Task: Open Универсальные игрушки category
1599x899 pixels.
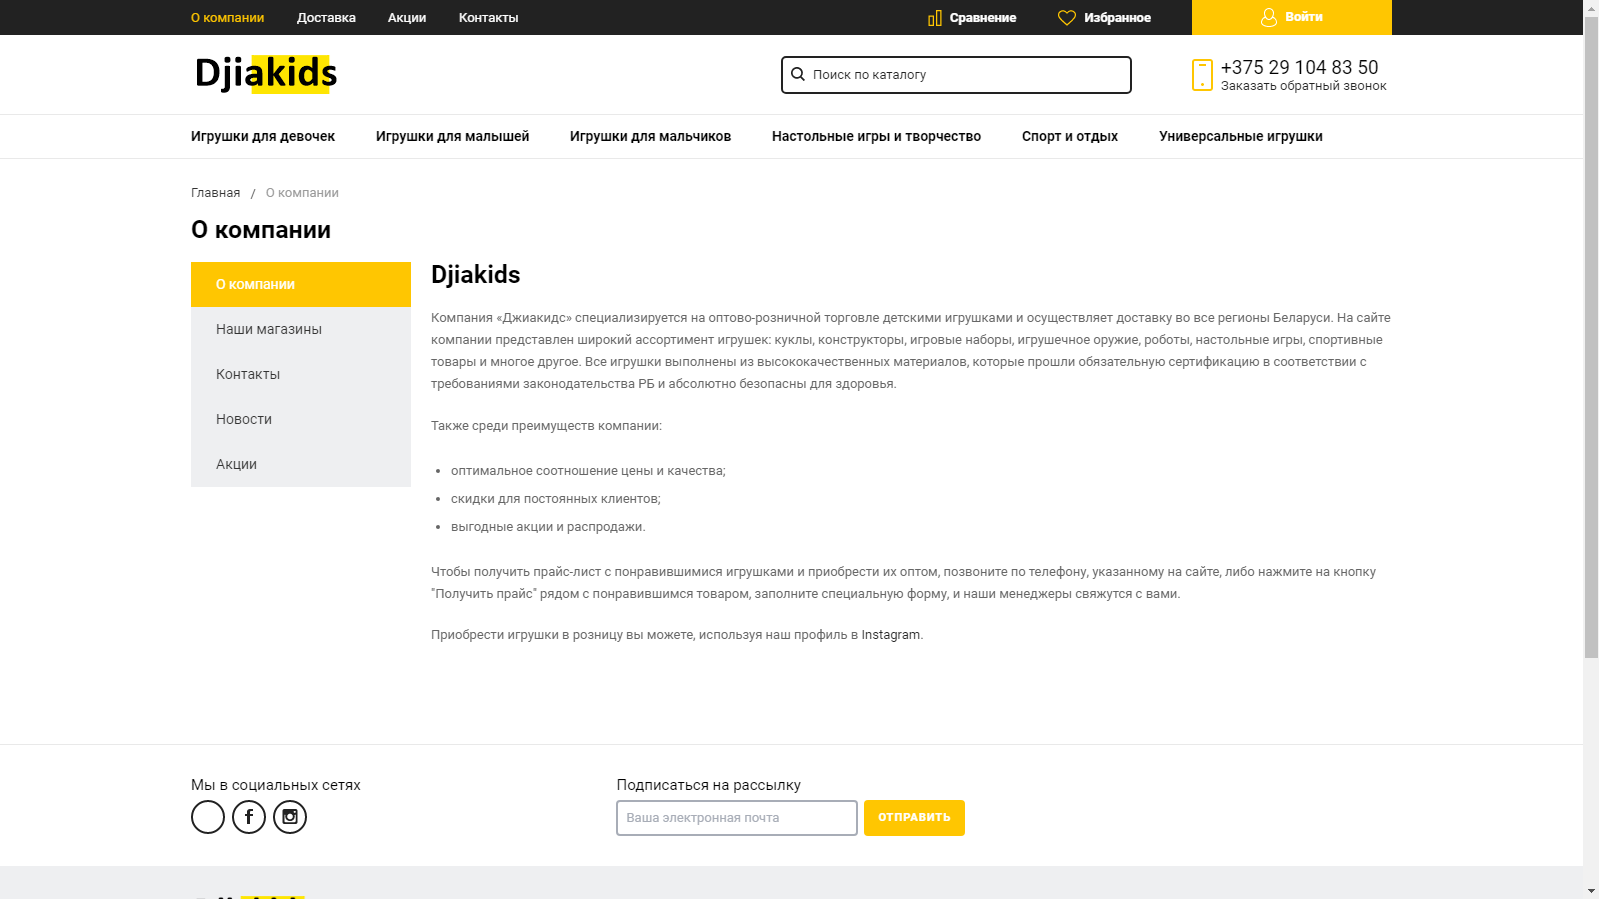Action: tap(1240, 137)
